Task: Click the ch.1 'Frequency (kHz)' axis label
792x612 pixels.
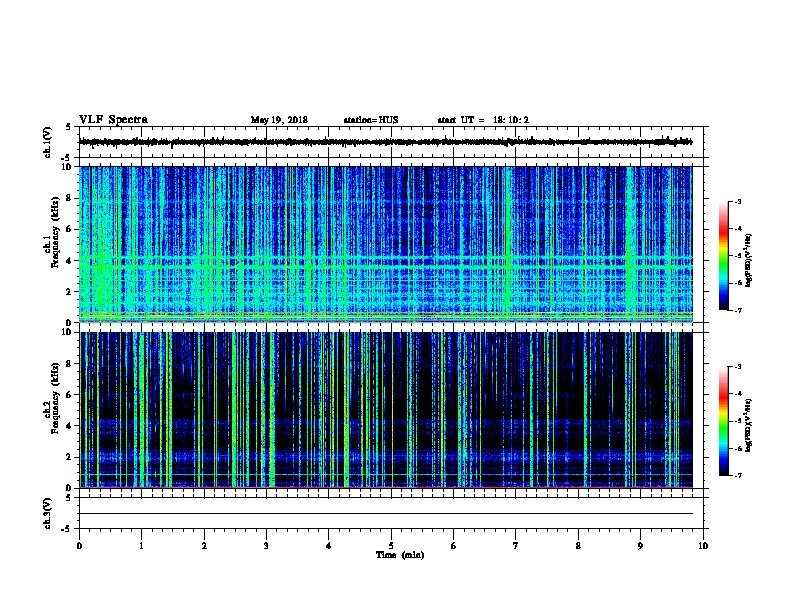Action: (55, 232)
